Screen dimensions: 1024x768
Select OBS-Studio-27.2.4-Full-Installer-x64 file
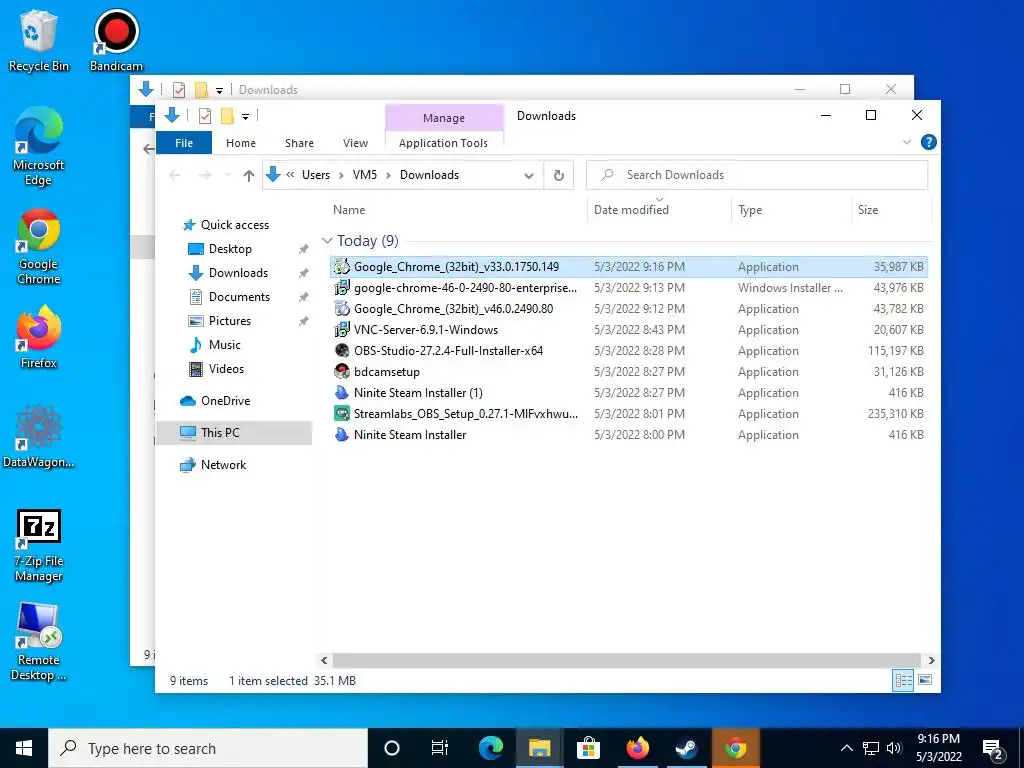628,351
